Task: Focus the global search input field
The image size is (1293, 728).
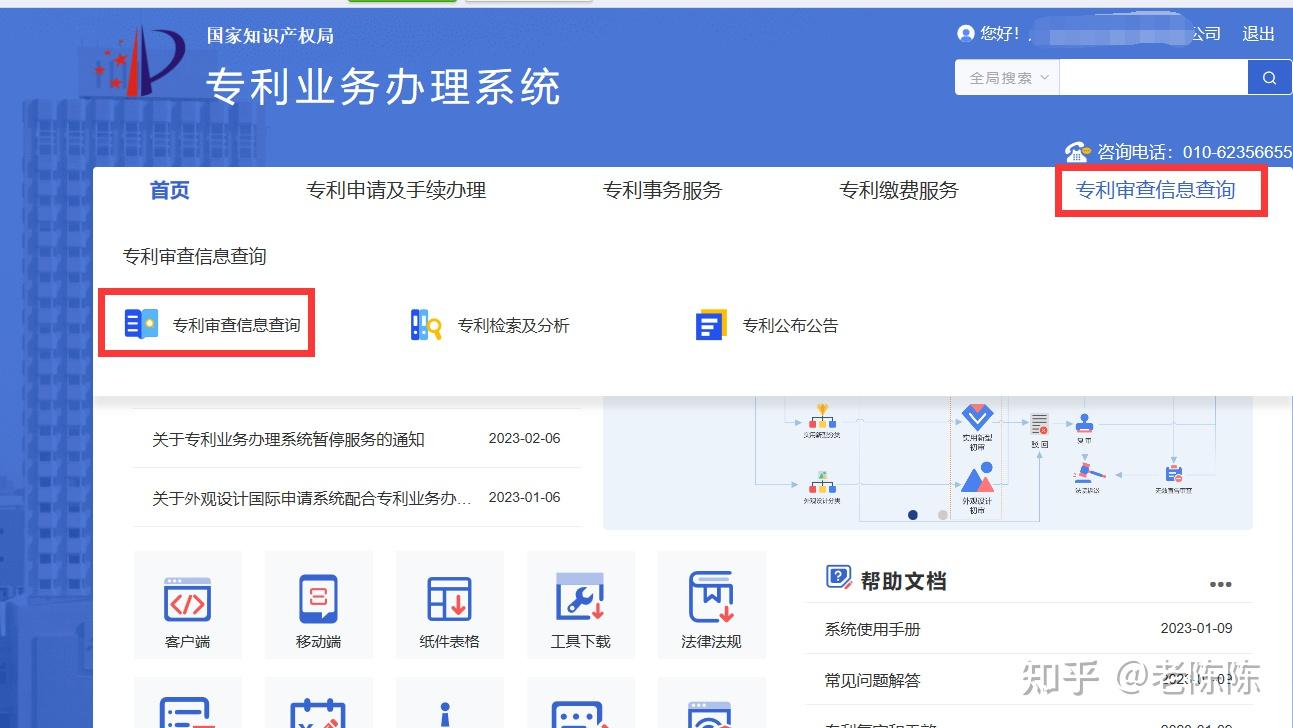Action: coord(1153,78)
